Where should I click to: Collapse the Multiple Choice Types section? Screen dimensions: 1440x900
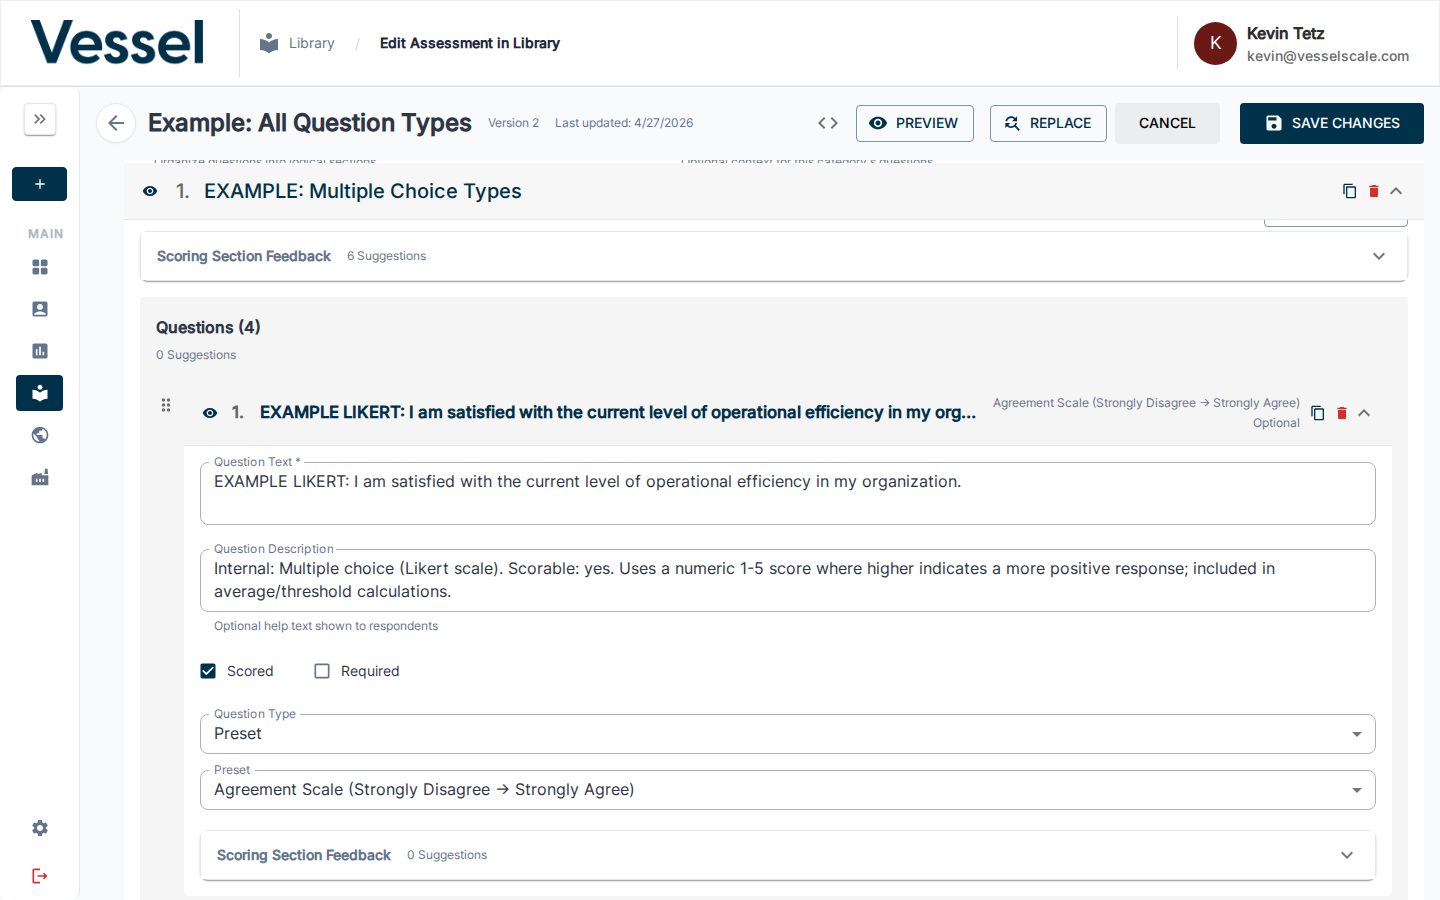(x=1396, y=191)
